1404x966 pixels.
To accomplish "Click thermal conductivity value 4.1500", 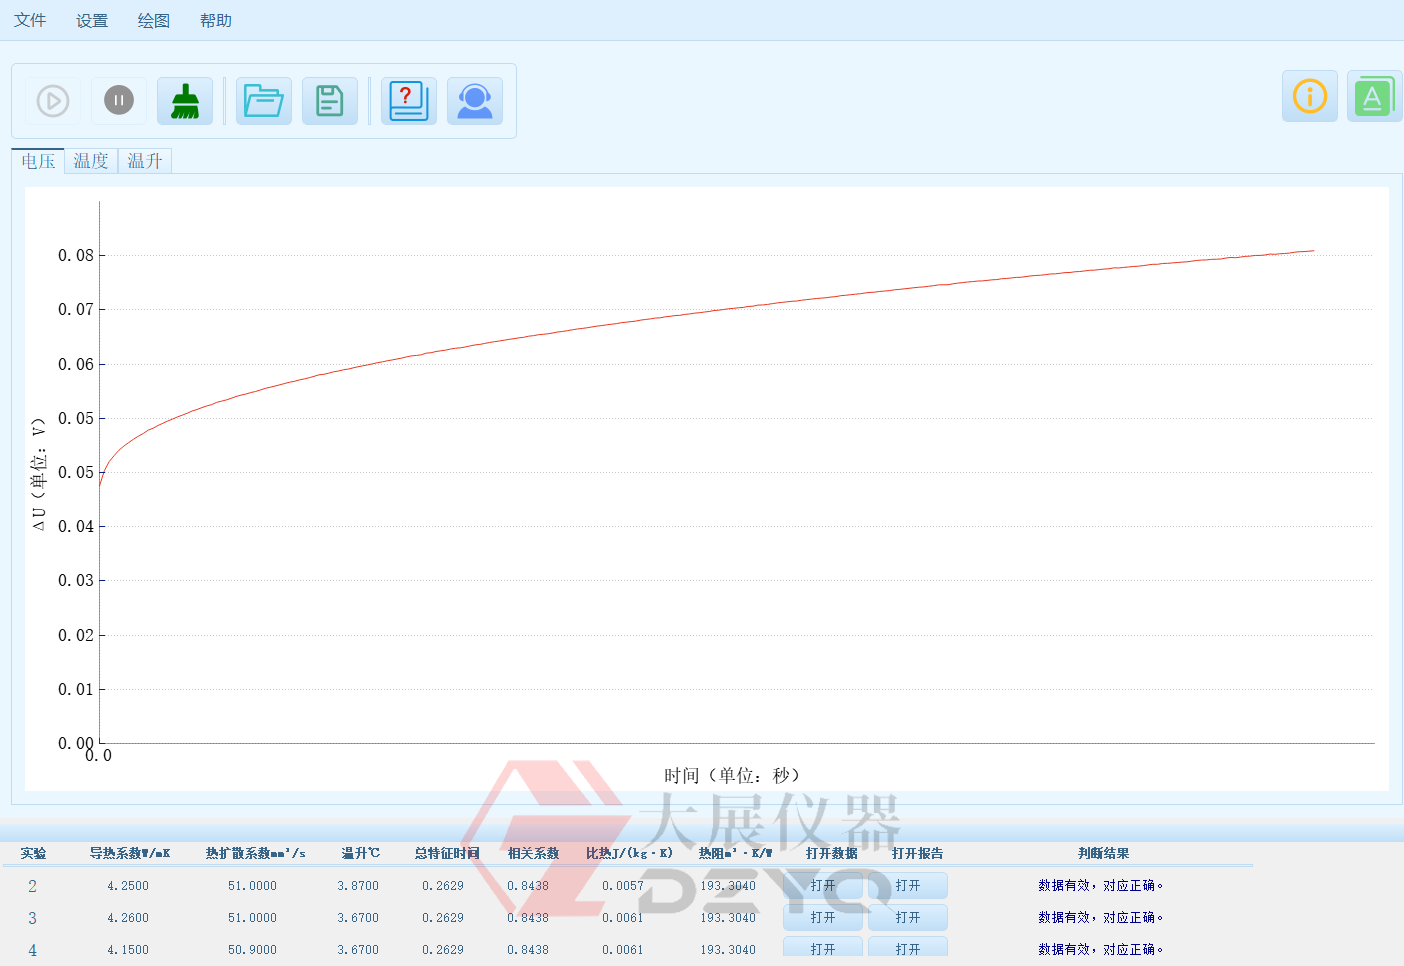I will pos(128,950).
